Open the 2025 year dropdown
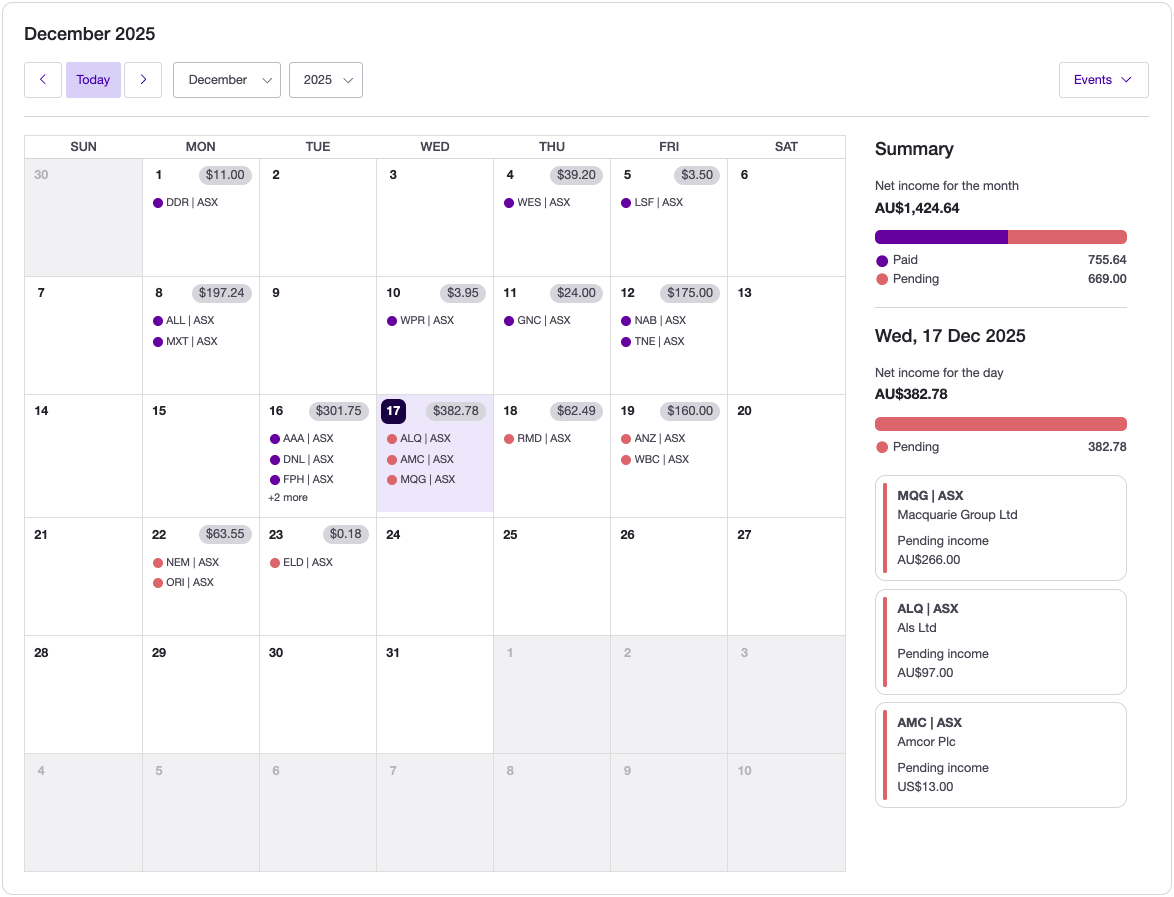The width and height of the screenshot is (1174, 897). [326, 79]
